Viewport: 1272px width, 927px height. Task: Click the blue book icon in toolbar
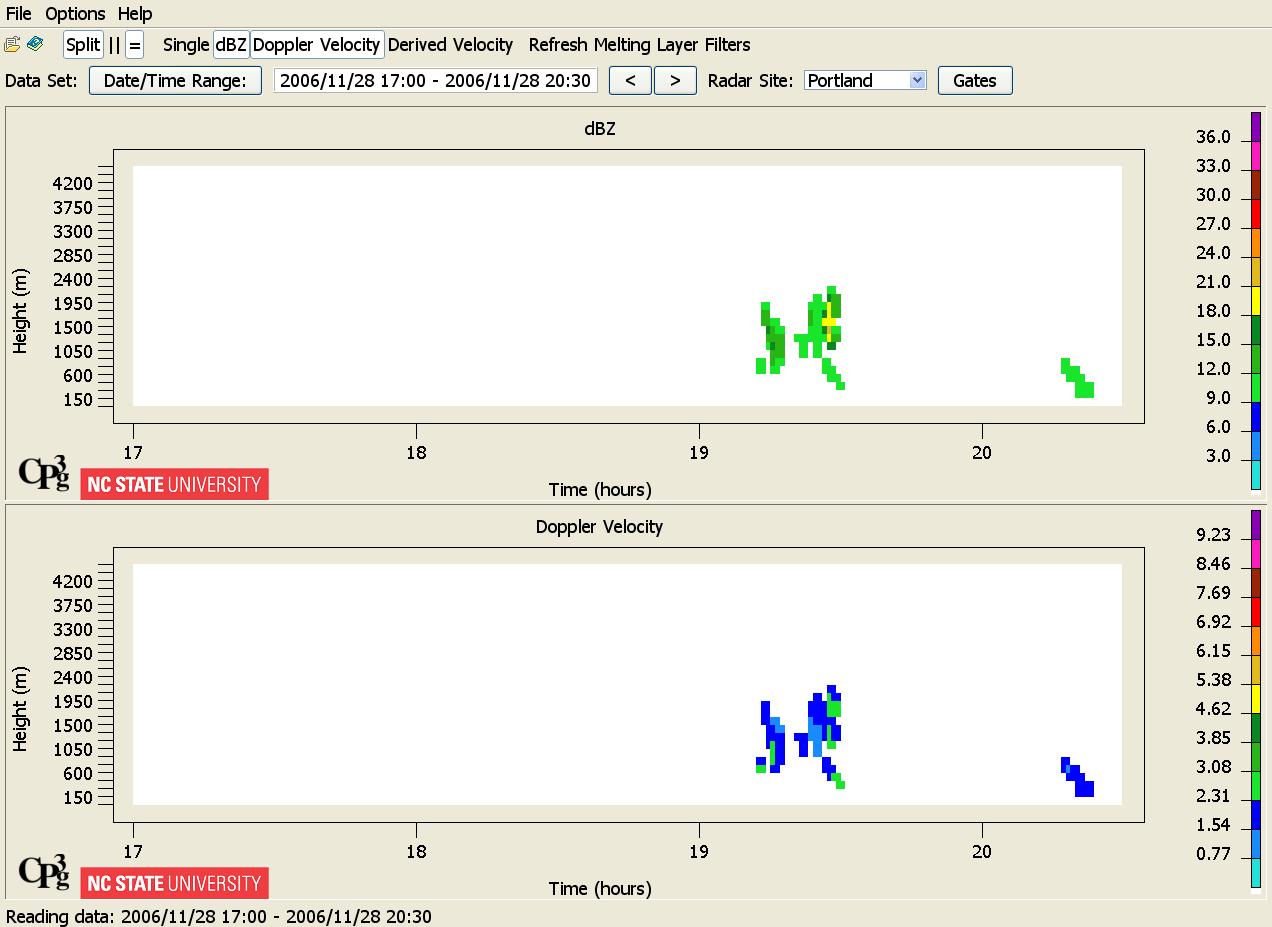pos(35,45)
